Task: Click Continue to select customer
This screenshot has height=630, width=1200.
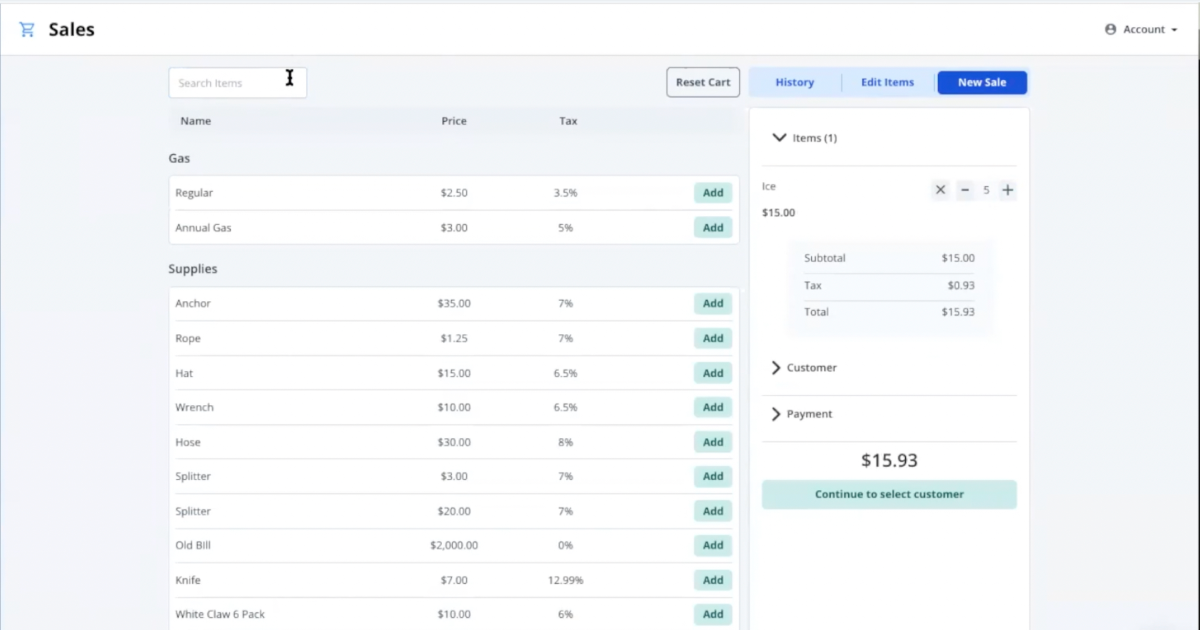Action: pos(889,494)
